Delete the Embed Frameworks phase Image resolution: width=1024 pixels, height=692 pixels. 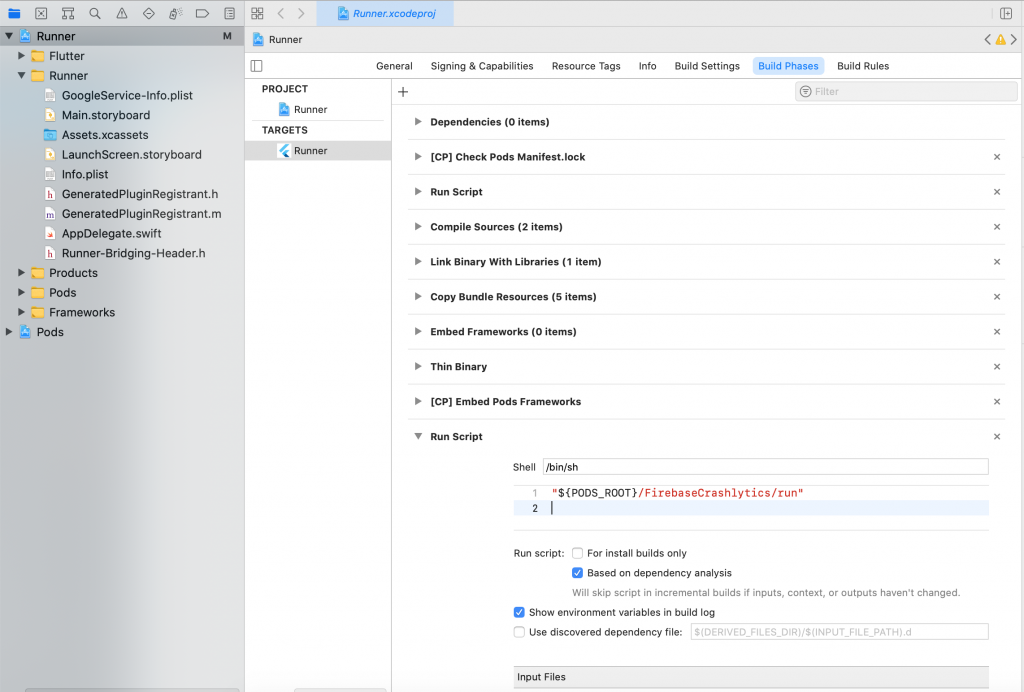997,332
